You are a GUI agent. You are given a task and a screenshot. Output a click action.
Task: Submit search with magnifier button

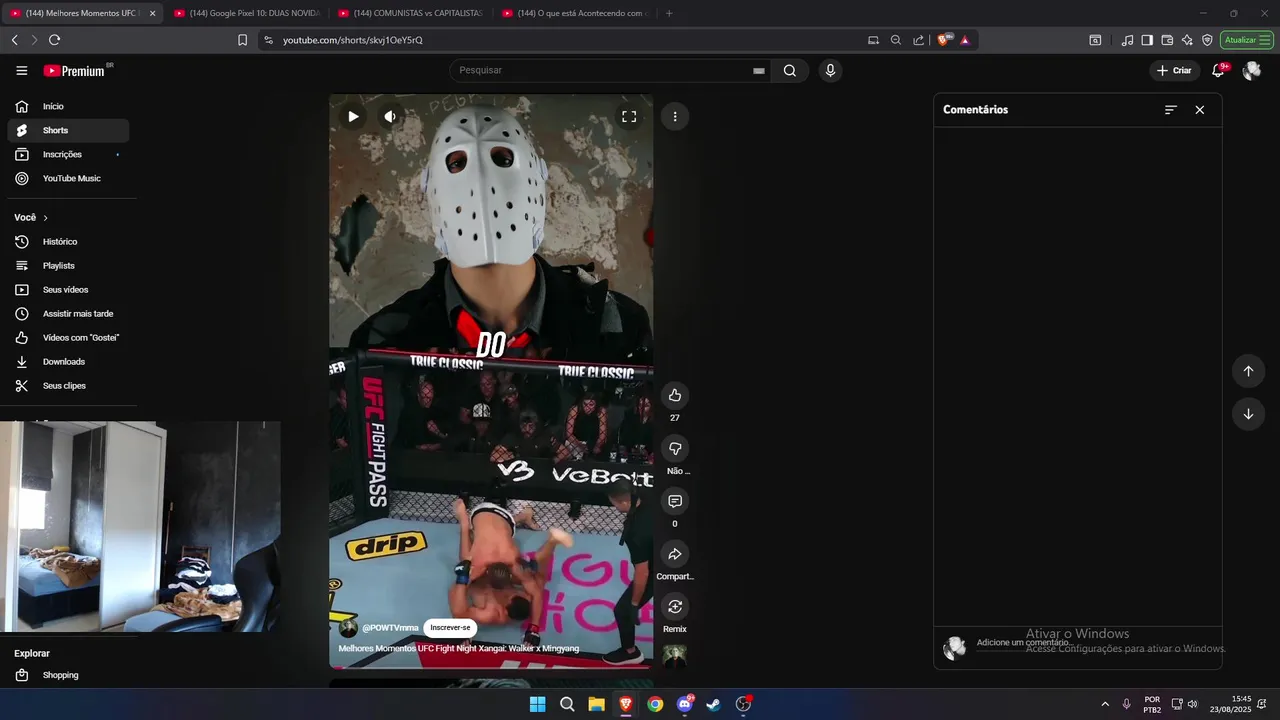pyautogui.click(x=790, y=70)
